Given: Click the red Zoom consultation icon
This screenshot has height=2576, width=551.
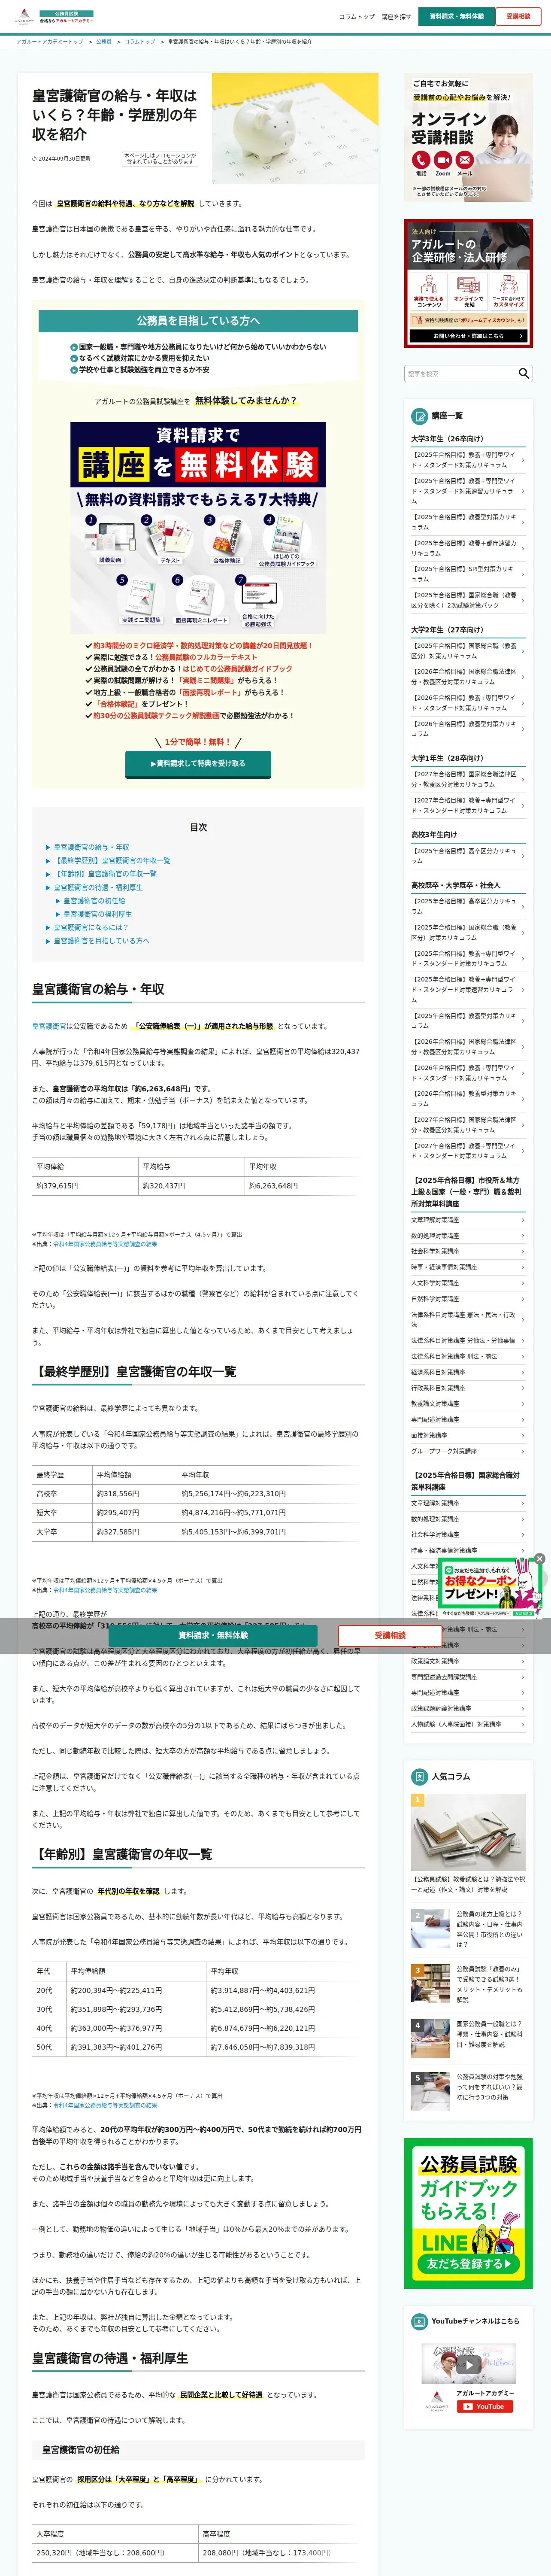Looking at the screenshot, I should [443, 160].
